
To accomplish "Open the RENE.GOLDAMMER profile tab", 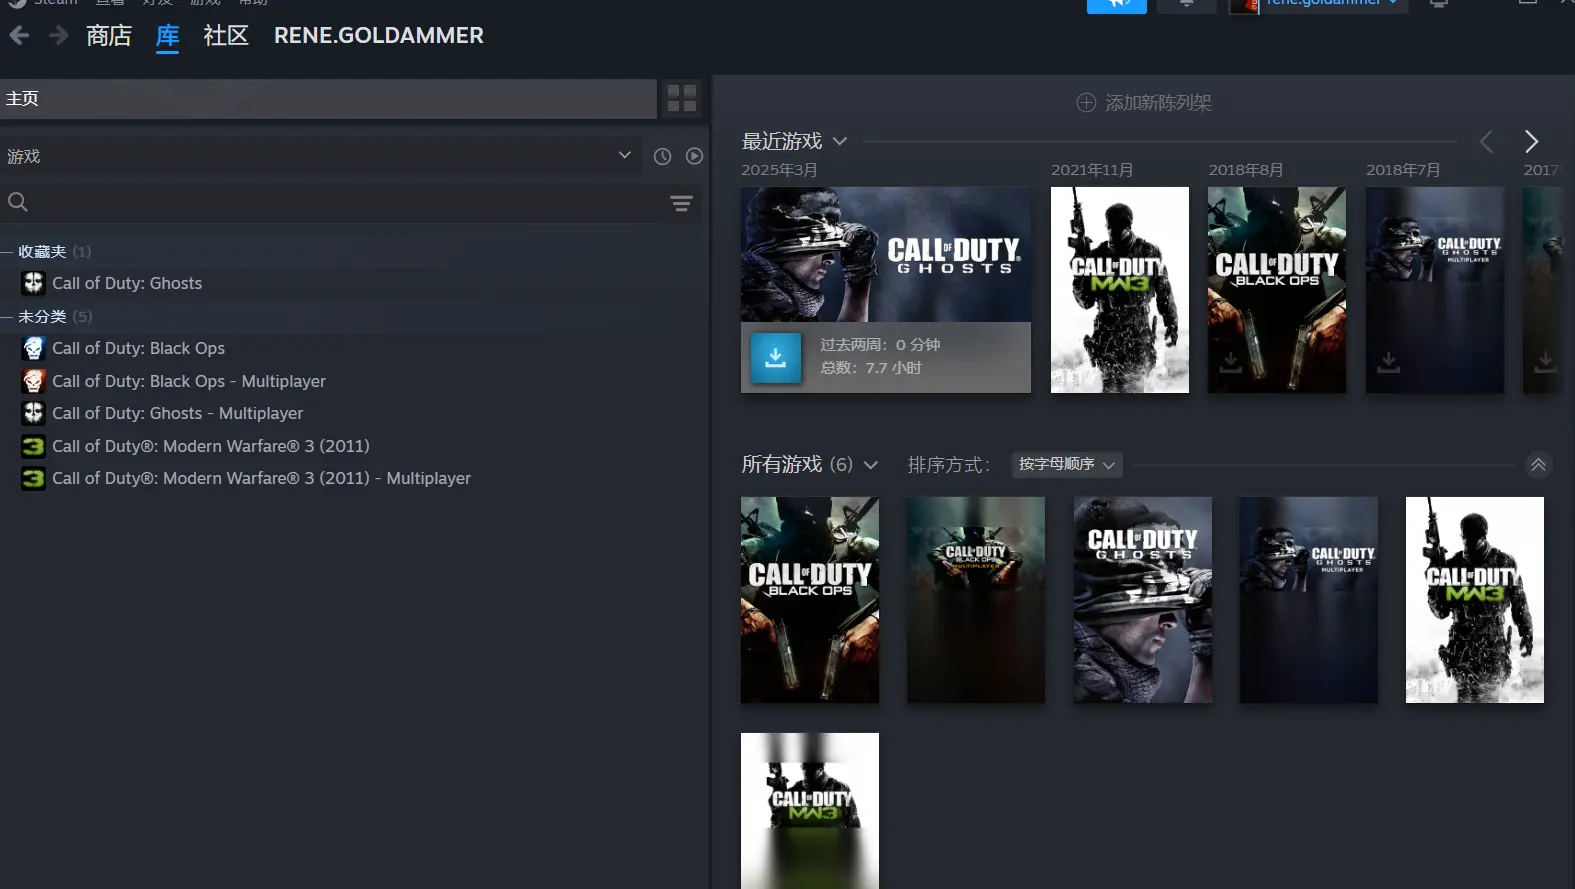I will tap(379, 36).
